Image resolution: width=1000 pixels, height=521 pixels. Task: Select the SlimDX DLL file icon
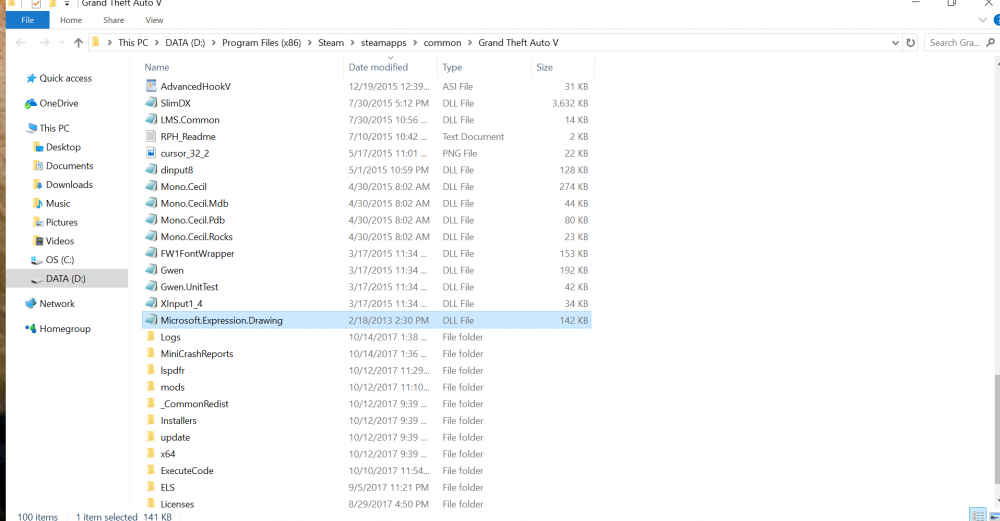[151, 103]
